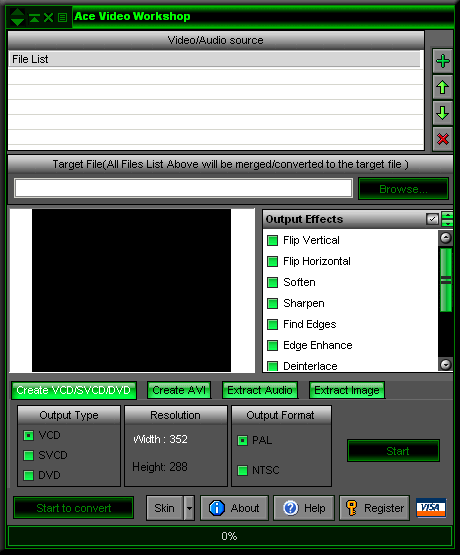The width and height of the screenshot is (460, 555).
Task: Click the Width : 352 text
Action: point(160,439)
